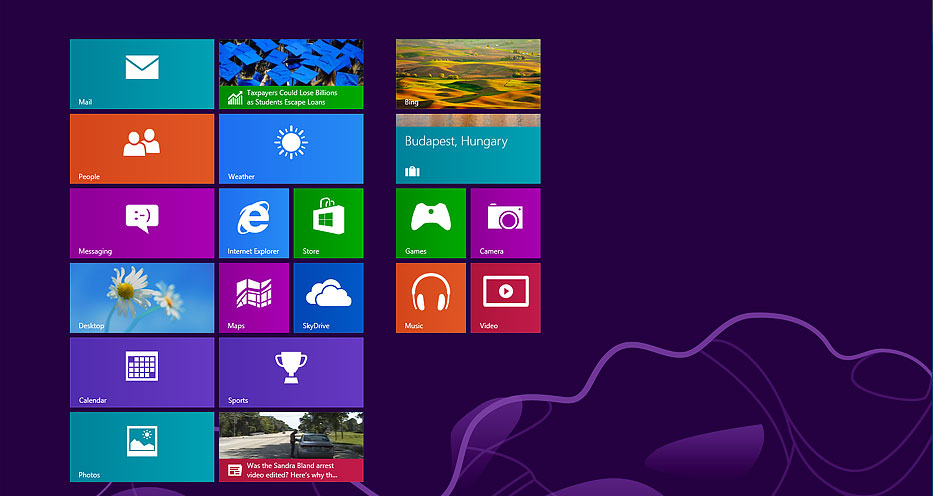Launch the Messaging app tile
The width and height of the screenshot is (933, 496).
click(x=142, y=223)
